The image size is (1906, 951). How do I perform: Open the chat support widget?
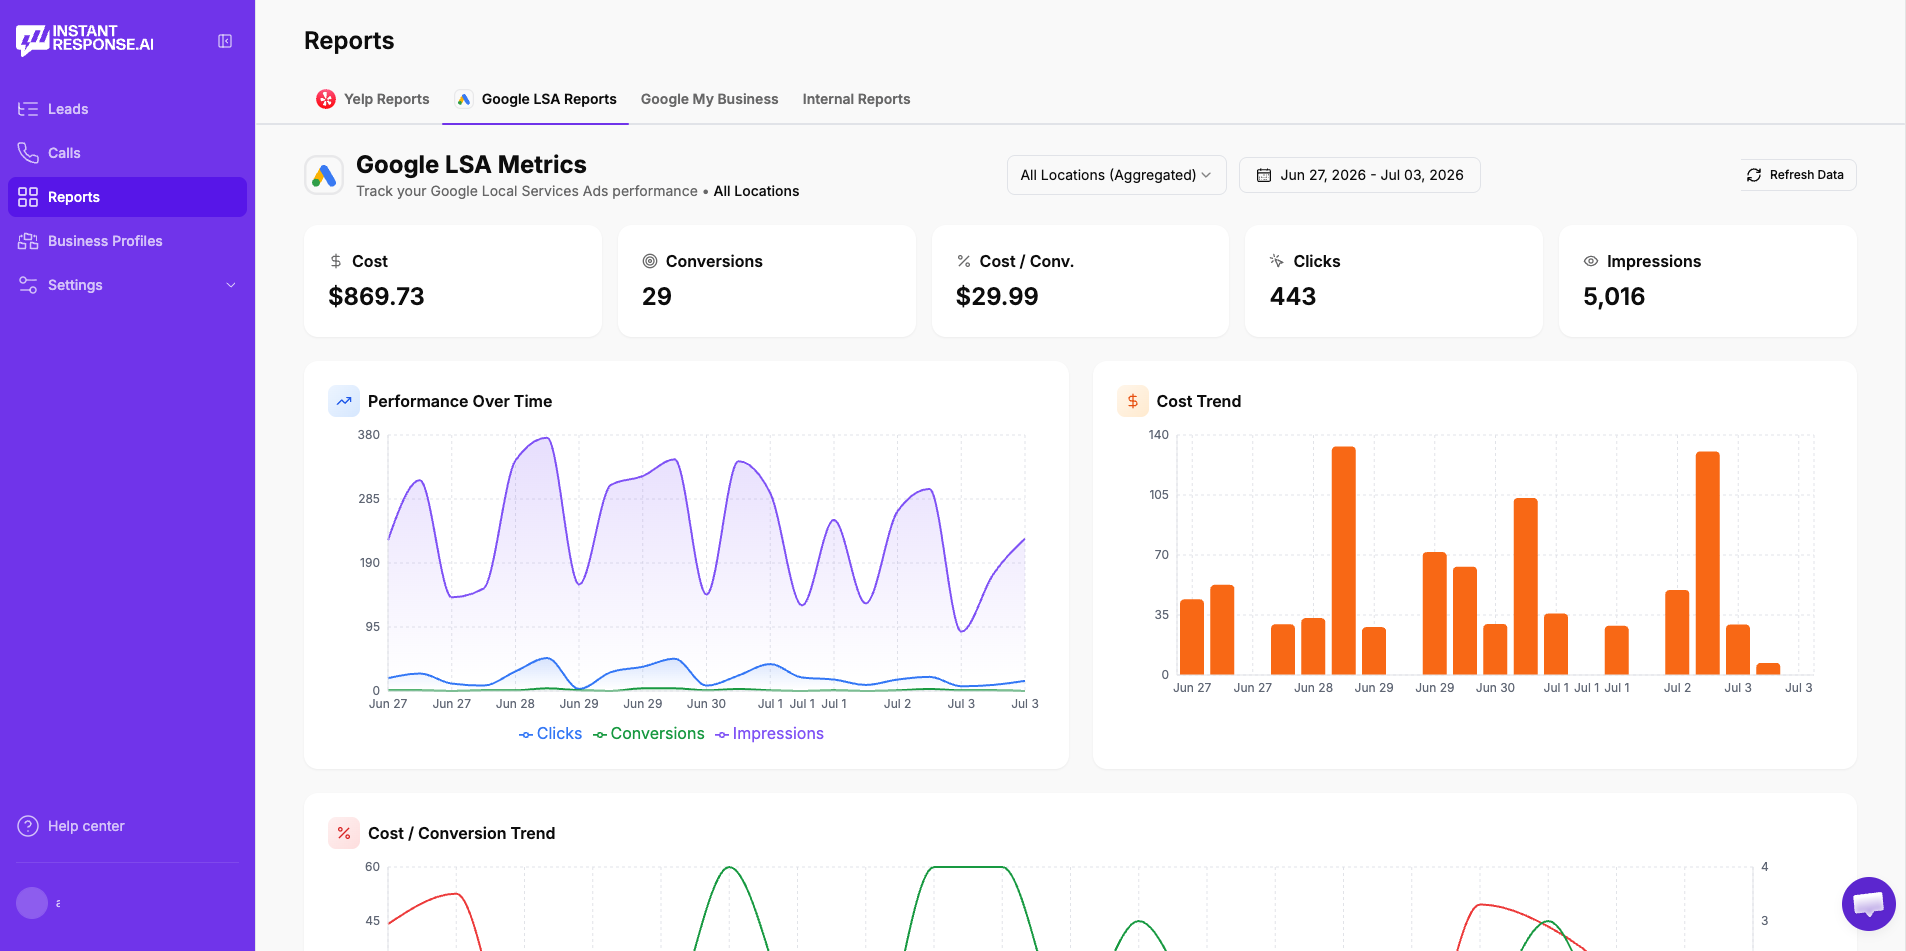tap(1869, 904)
